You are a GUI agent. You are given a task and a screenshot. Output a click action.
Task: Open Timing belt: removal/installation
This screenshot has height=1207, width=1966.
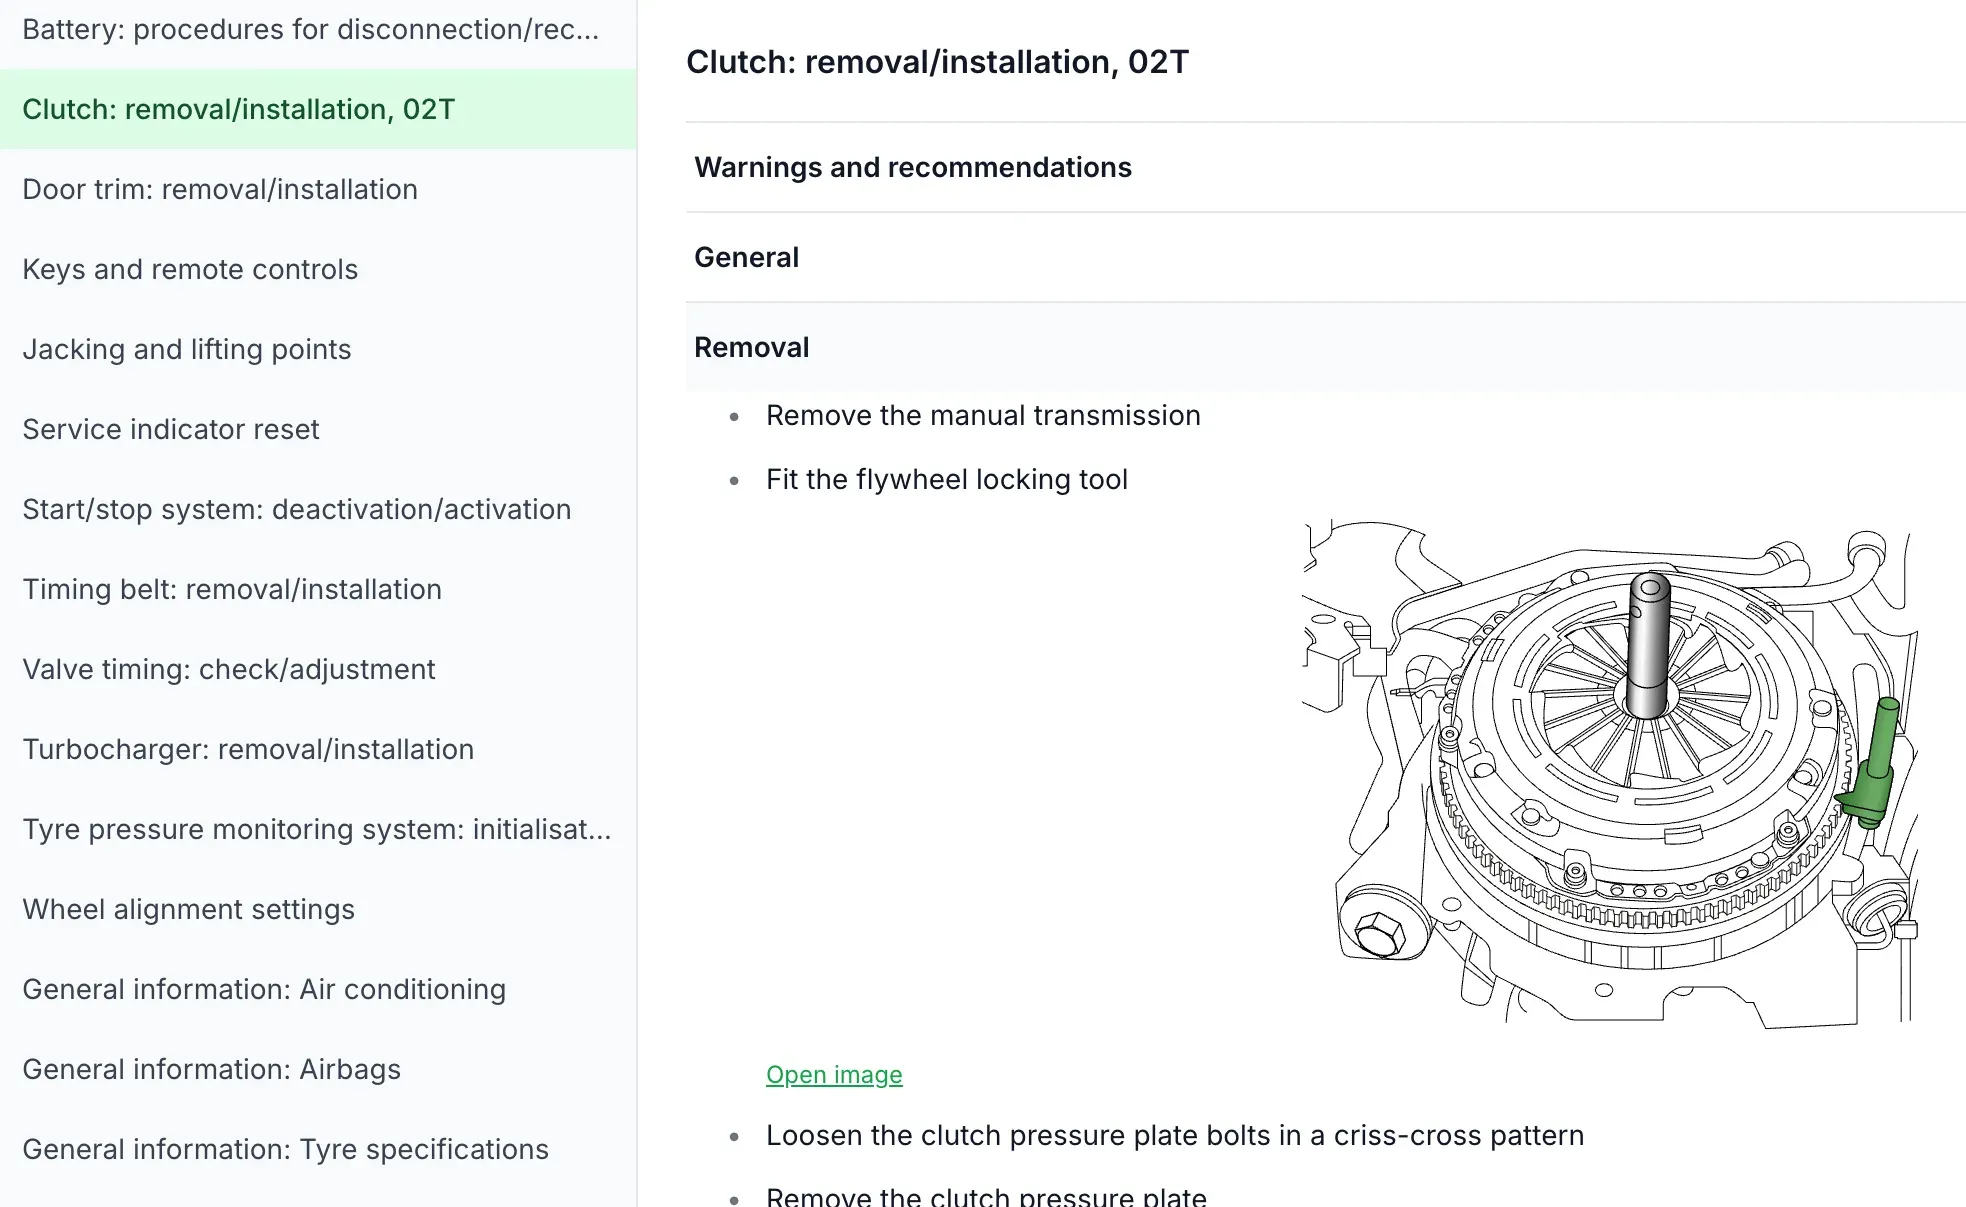318,589
